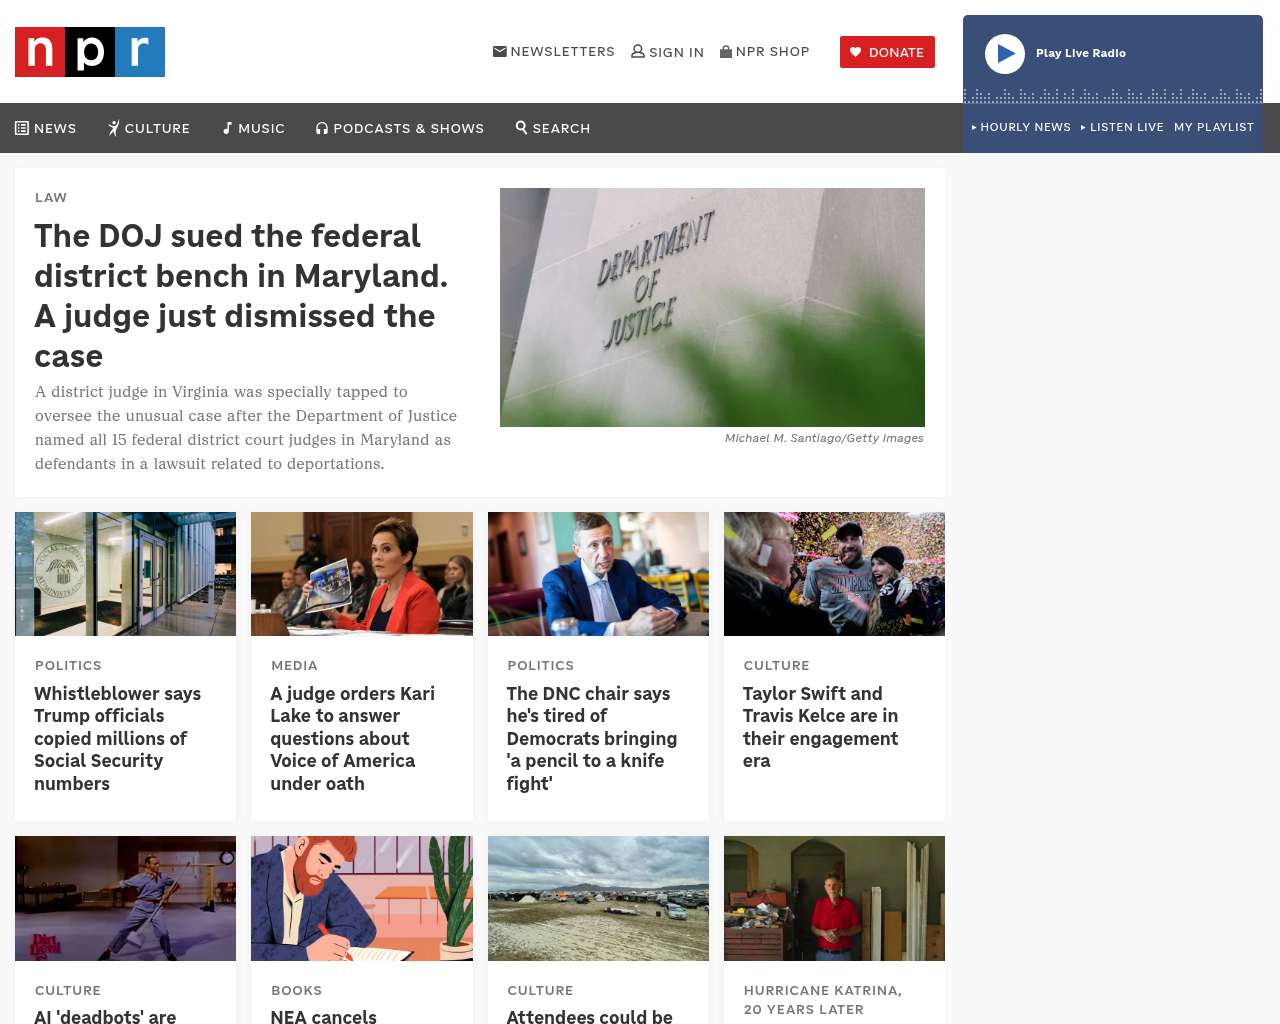Click the Sign In person icon
The width and height of the screenshot is (1280, 1024).
[x=638, y=51]
